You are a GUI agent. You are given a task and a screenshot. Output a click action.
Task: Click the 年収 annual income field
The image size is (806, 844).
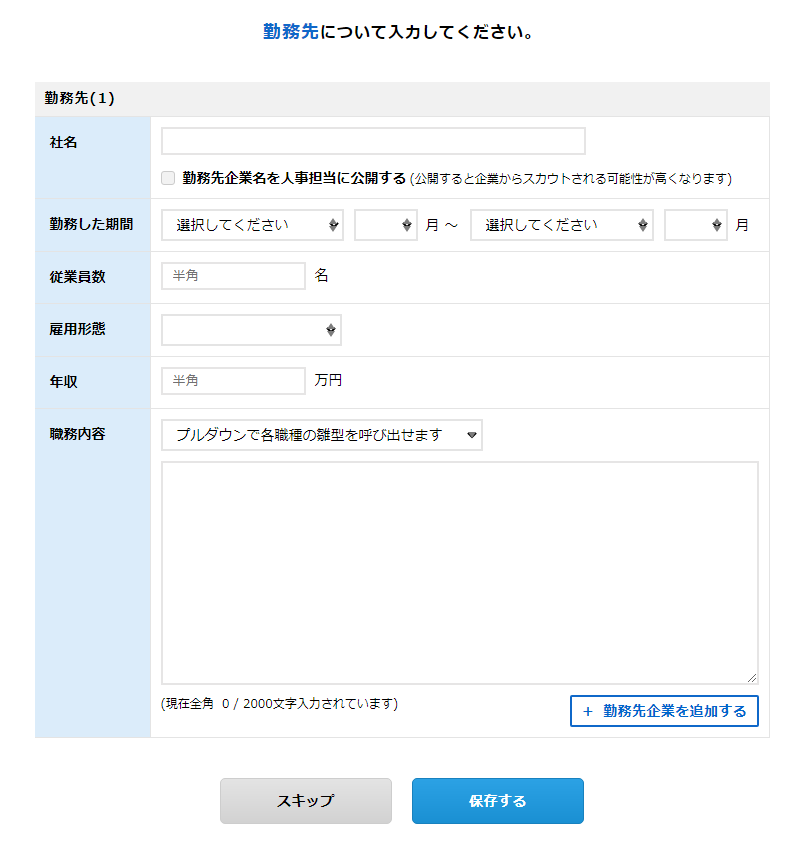tap(233, 381)
